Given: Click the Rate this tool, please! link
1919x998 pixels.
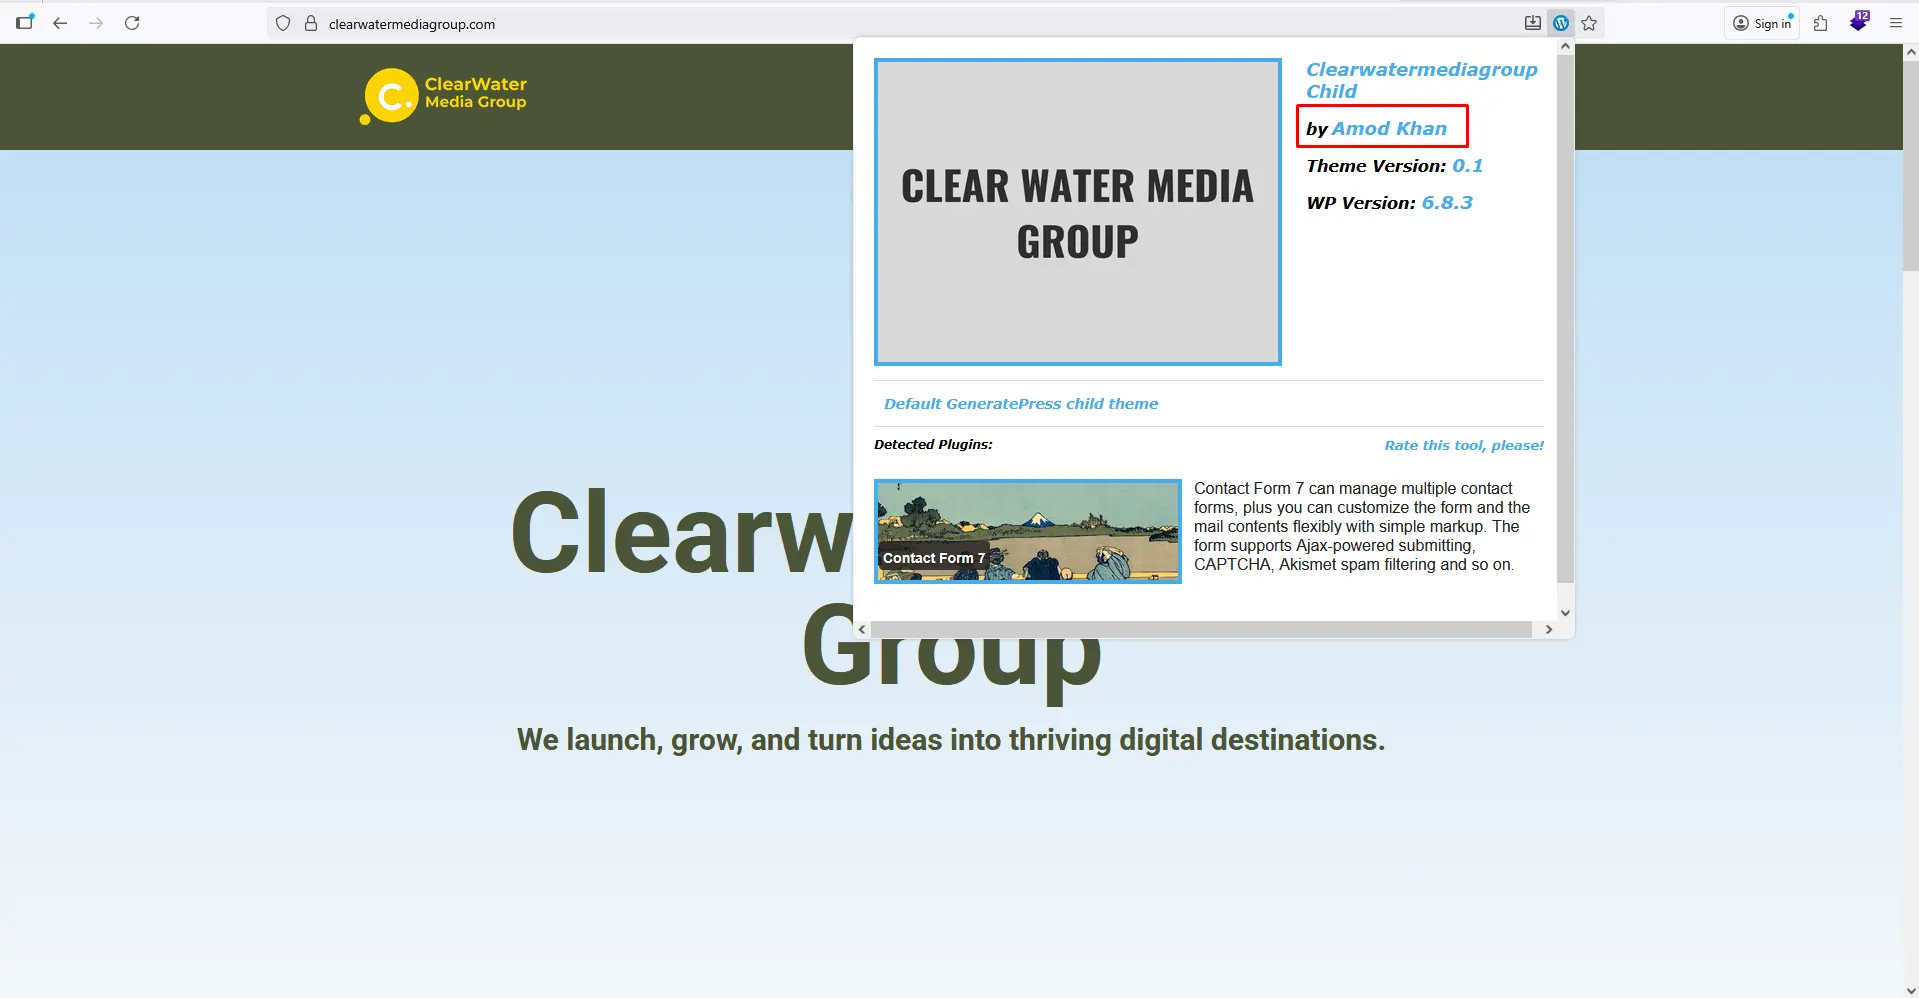Looking at the screenshot, I should tap(1463, 445).
